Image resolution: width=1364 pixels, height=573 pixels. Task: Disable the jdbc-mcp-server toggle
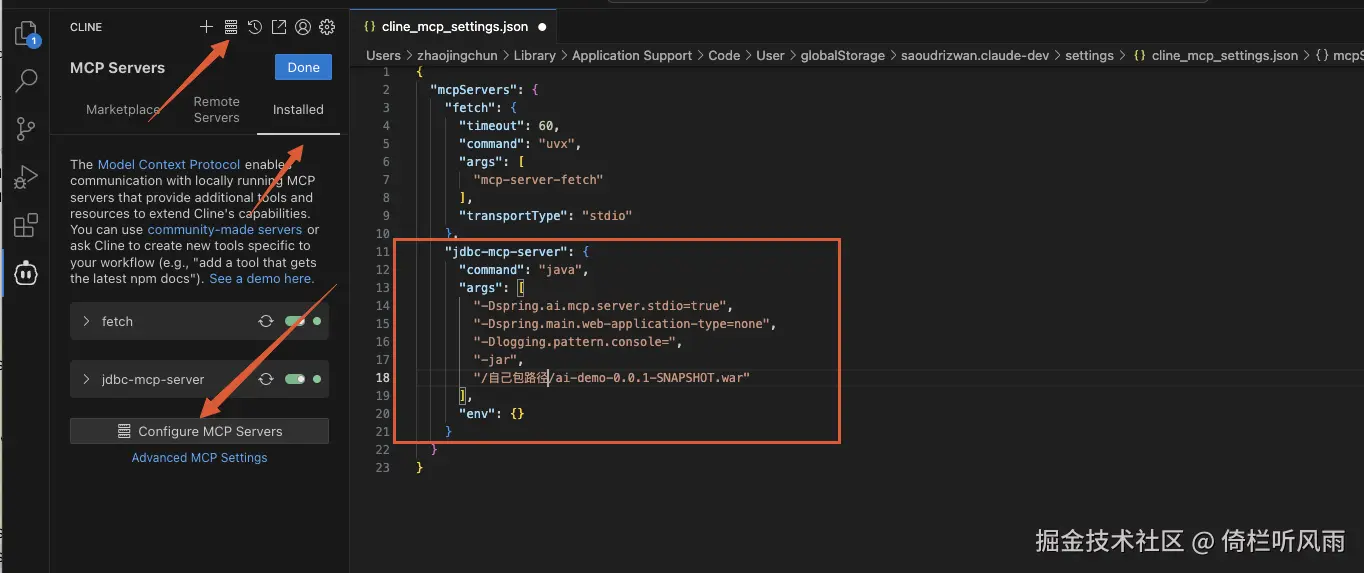[294, 379]
